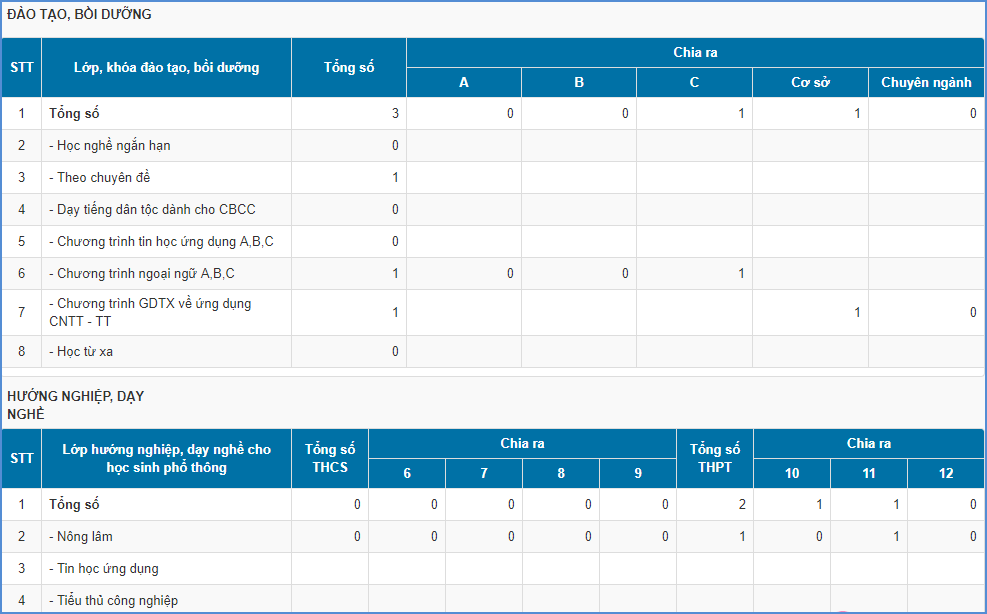Click 'Lớp, khóa đào tạo, bồi dưỡng' header

[x=166, y=68]
